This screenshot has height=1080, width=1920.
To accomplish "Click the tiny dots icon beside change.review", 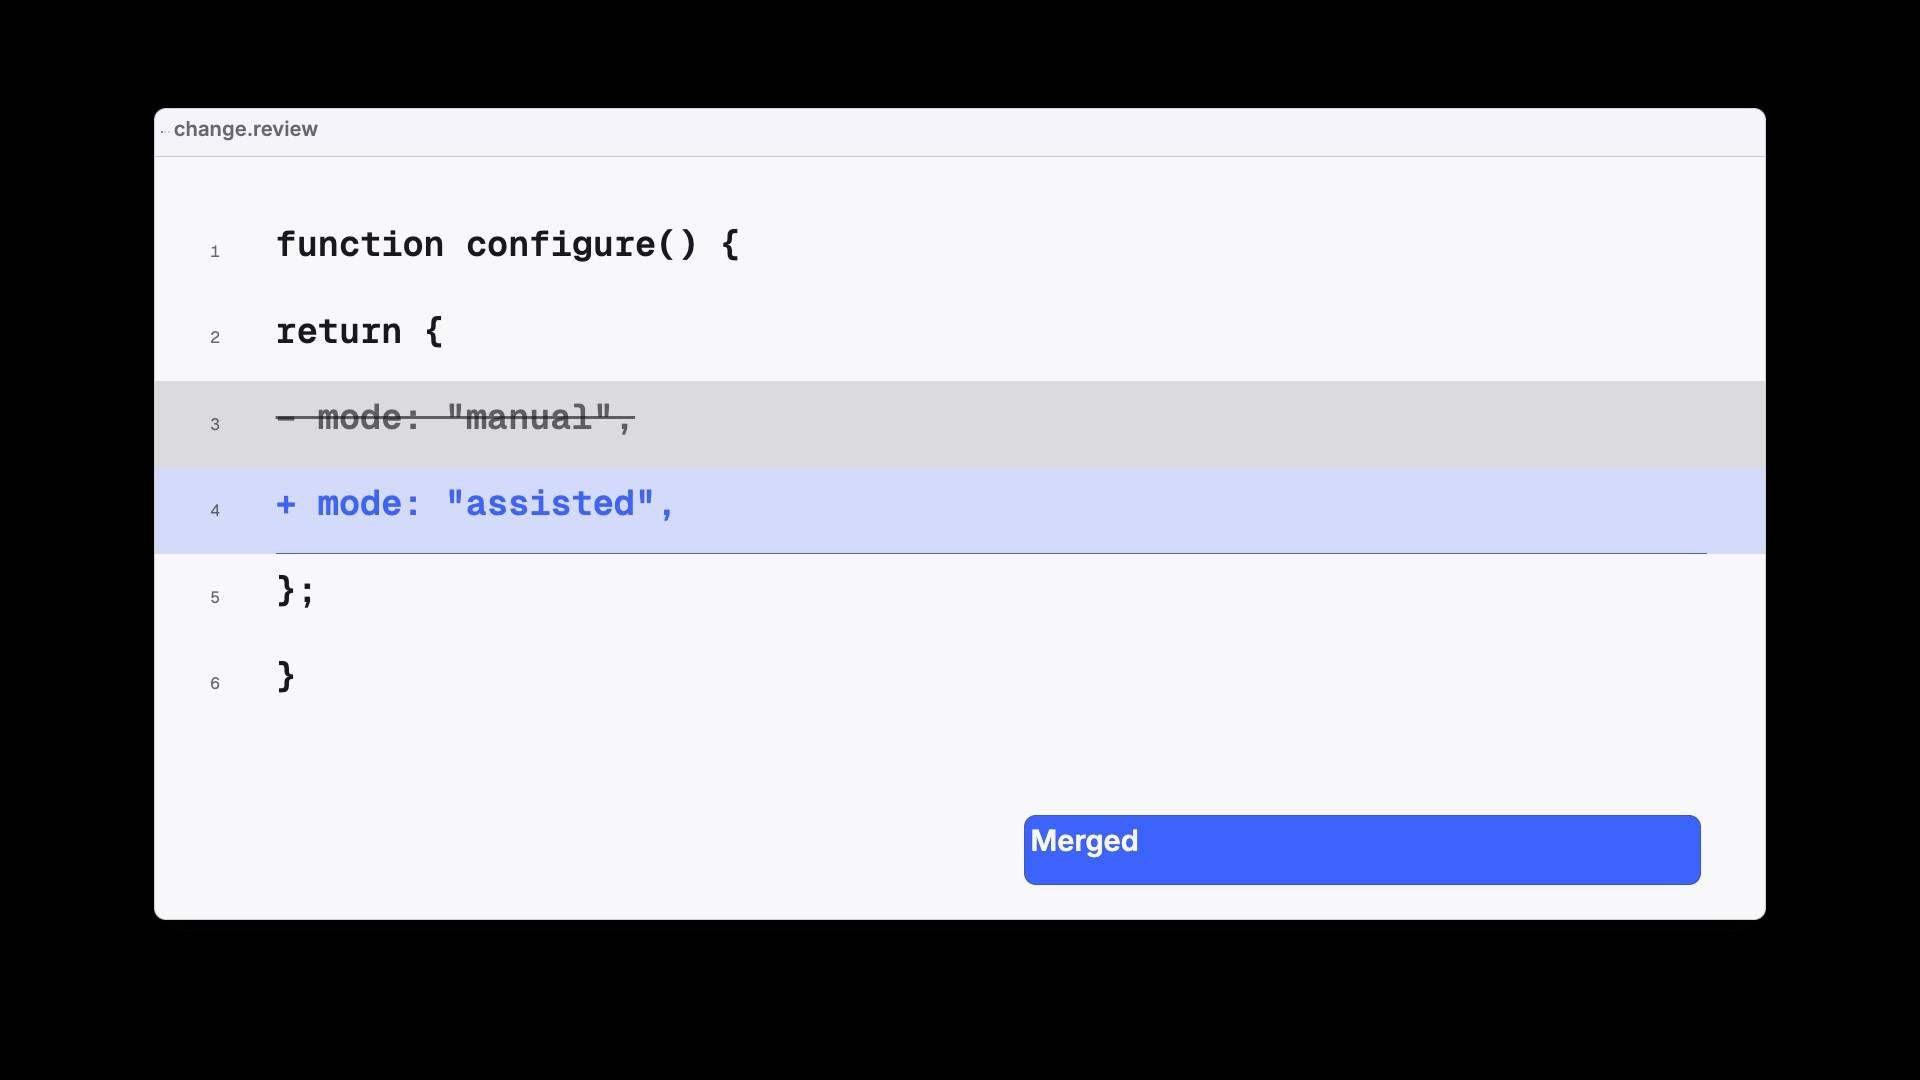I will 164,131.
